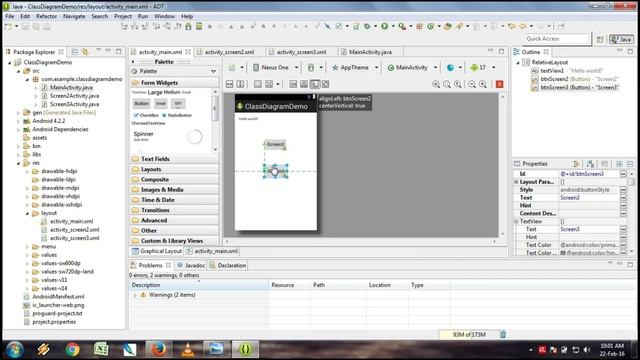Collapse RelativeLayout in the Outline

[x=518, y=62]
